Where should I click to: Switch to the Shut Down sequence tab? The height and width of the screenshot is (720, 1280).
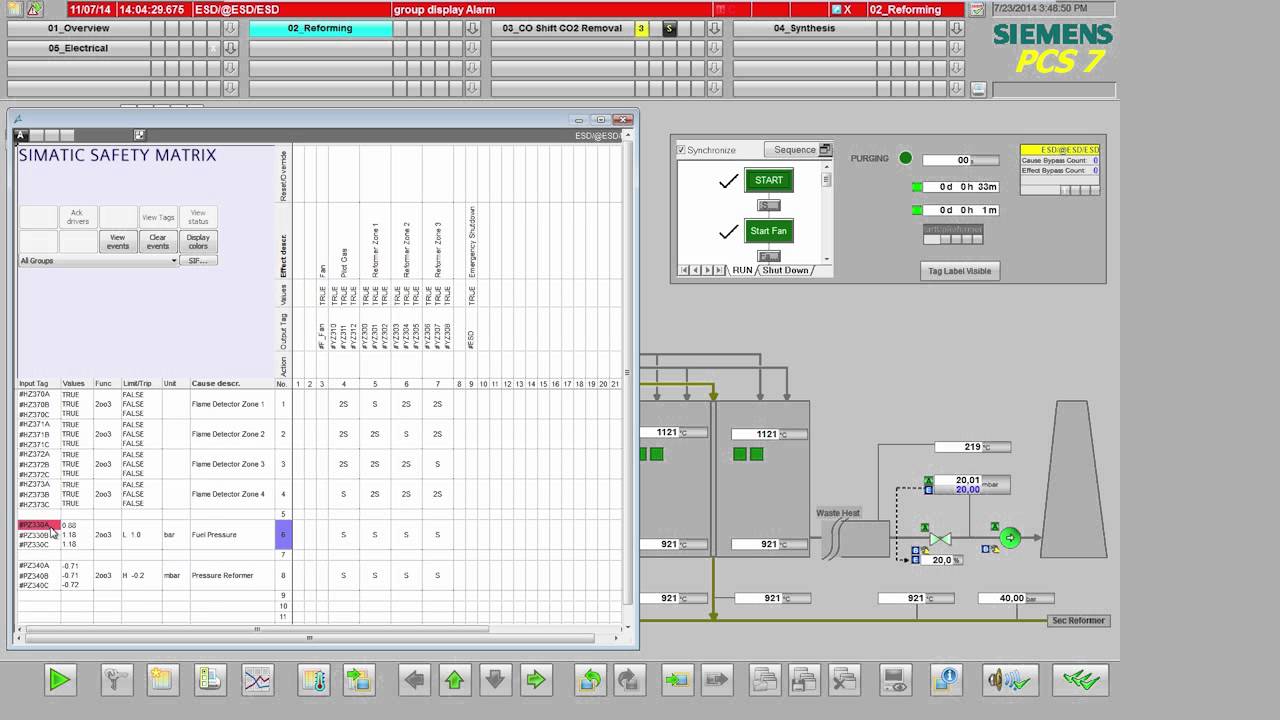785,270
